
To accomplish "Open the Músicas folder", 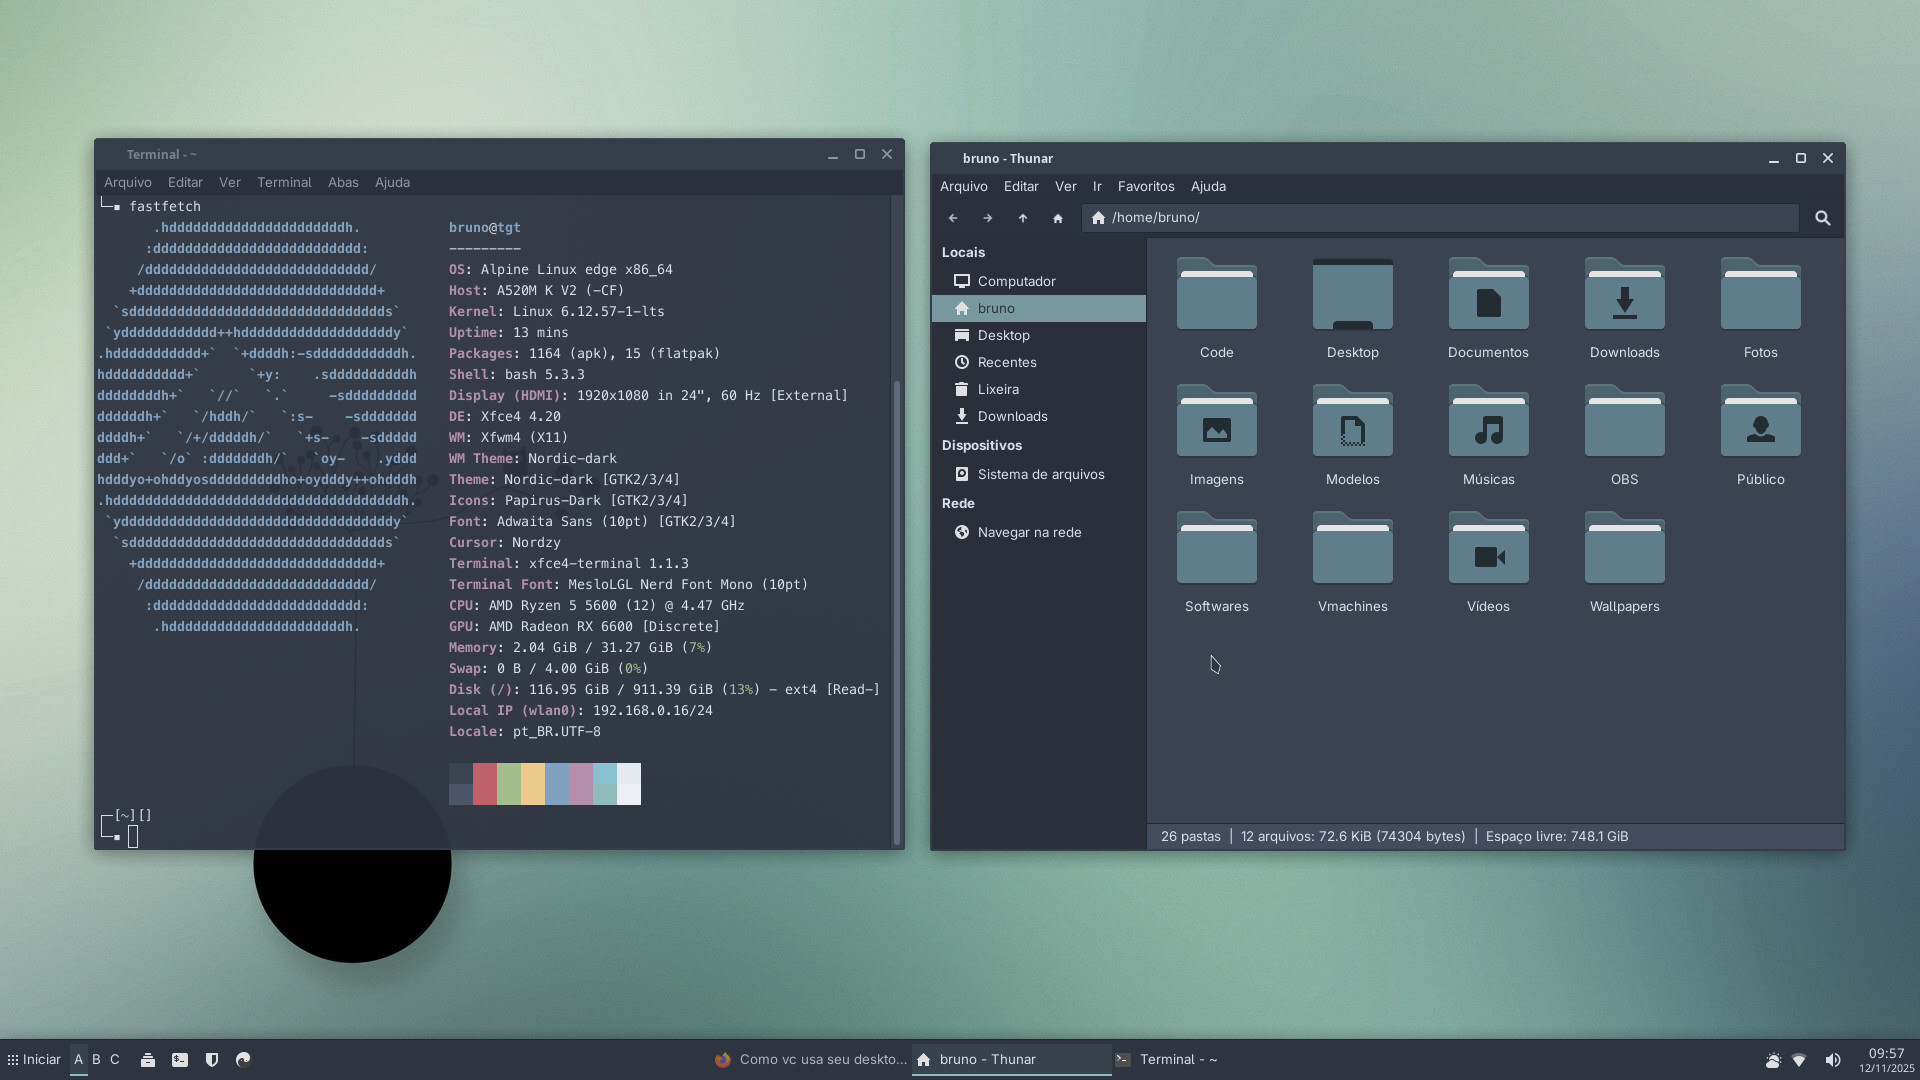I will pyautogui.click(x=1488, y=424).
